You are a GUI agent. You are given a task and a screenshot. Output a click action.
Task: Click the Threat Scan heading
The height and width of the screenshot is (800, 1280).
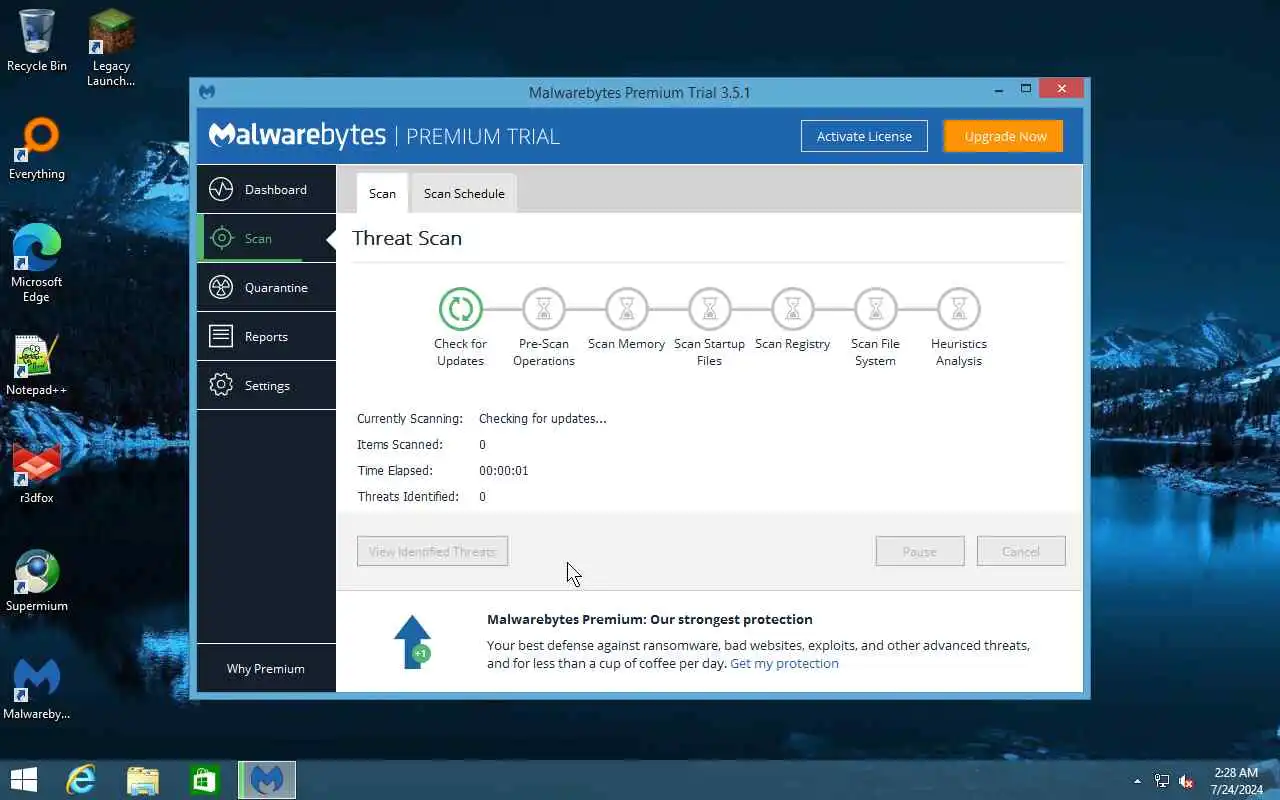click(x=407, y=238)
